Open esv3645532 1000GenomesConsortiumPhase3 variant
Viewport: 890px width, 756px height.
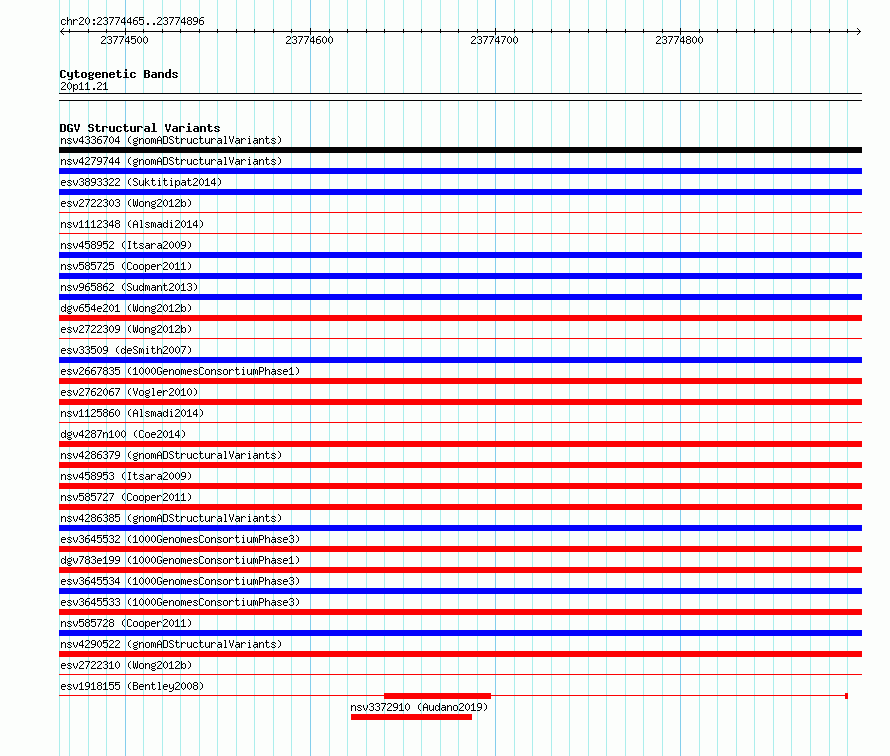point(180,539)
